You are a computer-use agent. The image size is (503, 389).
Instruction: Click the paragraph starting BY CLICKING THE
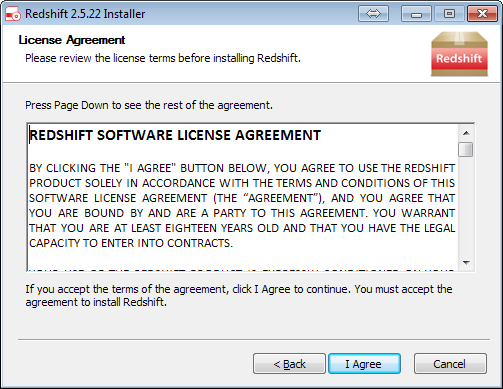(242, 205)
